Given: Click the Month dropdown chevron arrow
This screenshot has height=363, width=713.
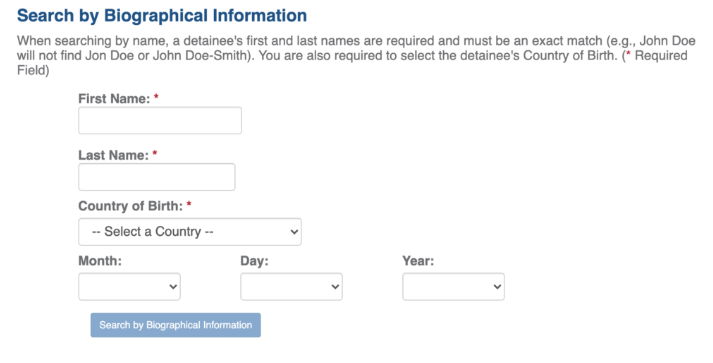Looking at the screenshot, I should [173, 287].
